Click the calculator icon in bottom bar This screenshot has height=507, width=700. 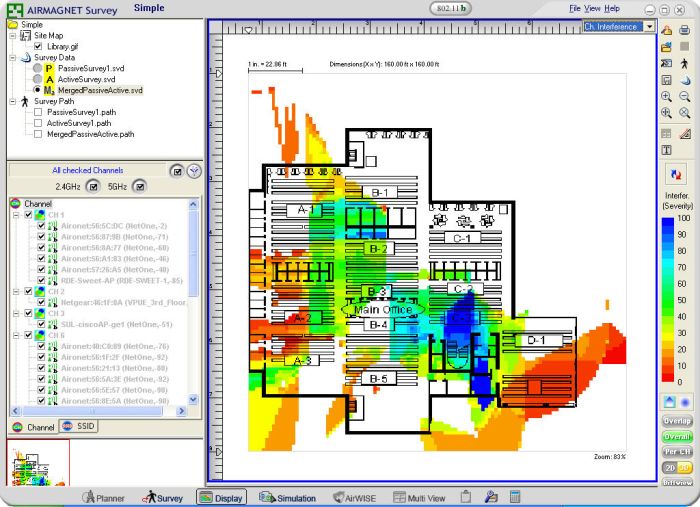tap(515, 497)
